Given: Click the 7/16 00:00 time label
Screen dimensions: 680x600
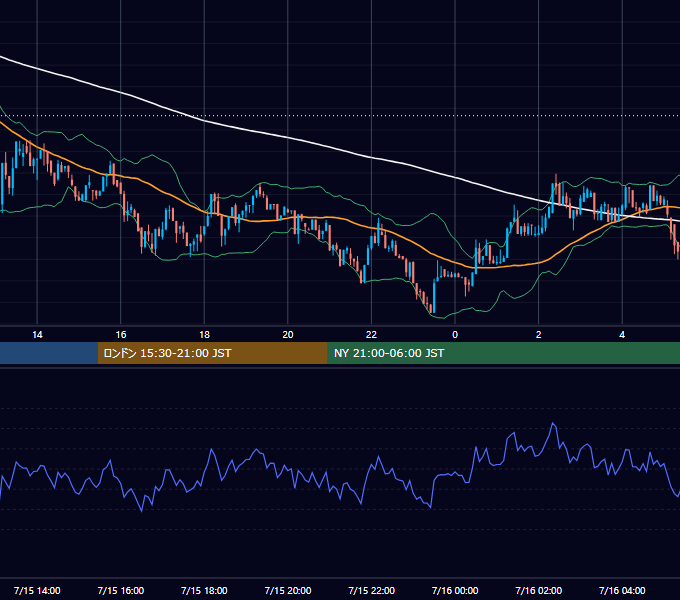Looking at the screenshot, I should pos(455,590).
